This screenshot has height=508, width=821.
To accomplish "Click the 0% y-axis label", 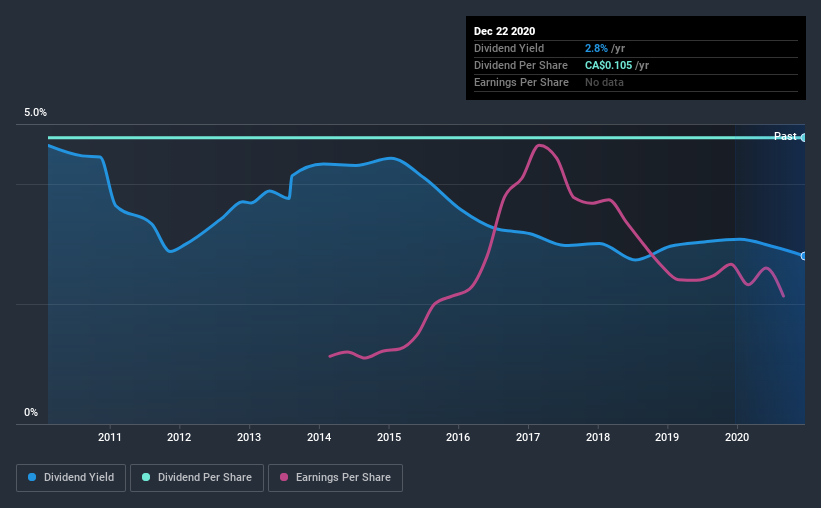I will point(31,413).
